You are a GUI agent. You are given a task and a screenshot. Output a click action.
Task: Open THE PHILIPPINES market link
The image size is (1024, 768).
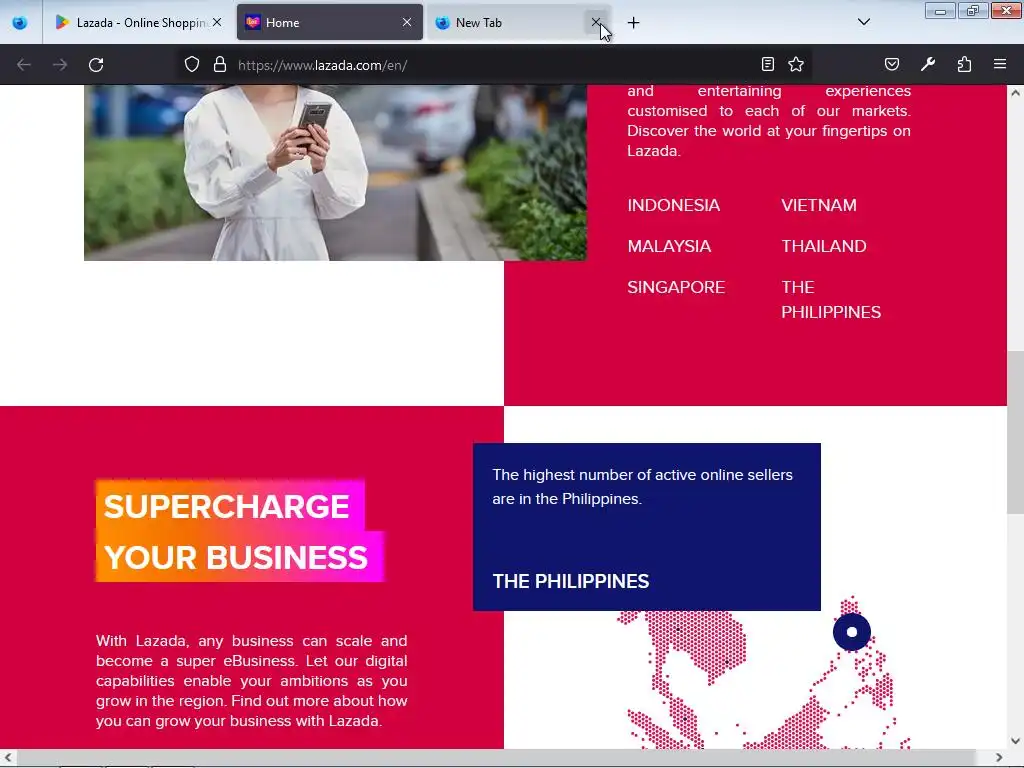[x=831, y=300]
